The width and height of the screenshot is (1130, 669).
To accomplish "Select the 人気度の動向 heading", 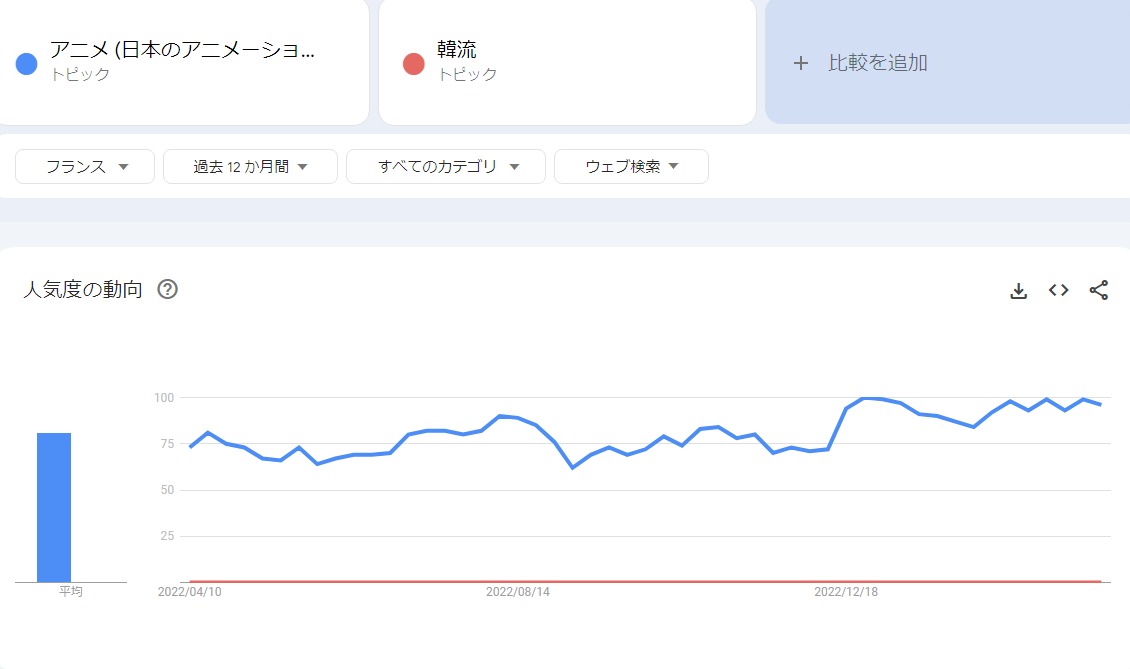I will pos(83,290).
